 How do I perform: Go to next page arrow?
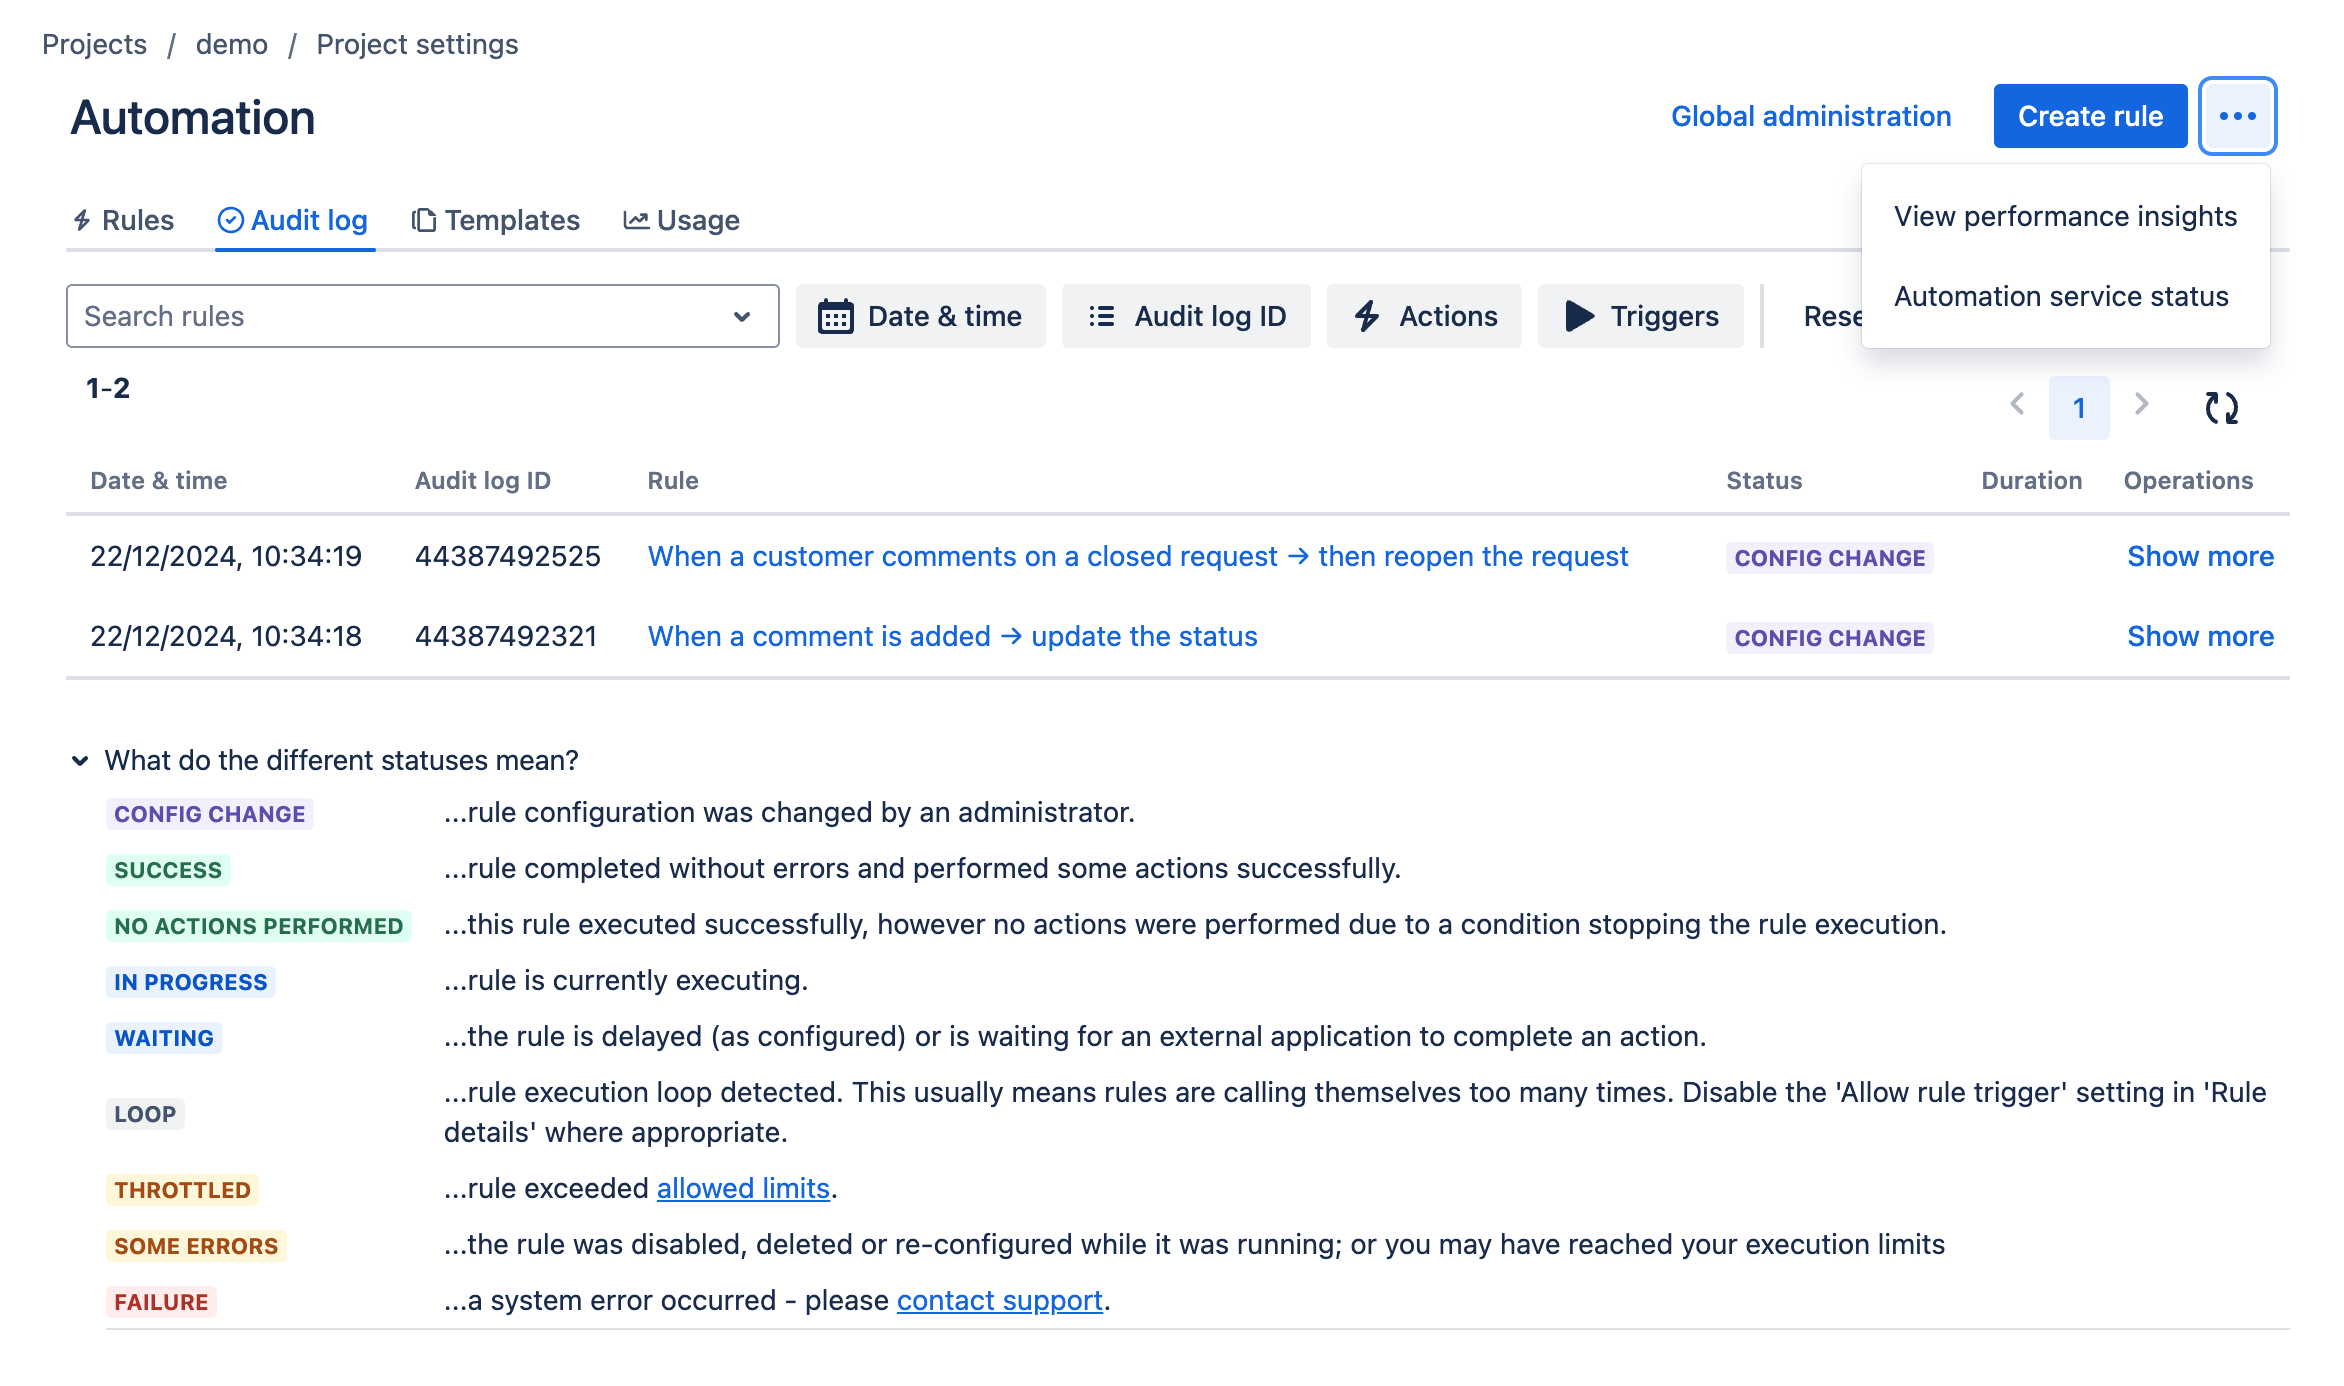click(2141, 405)
